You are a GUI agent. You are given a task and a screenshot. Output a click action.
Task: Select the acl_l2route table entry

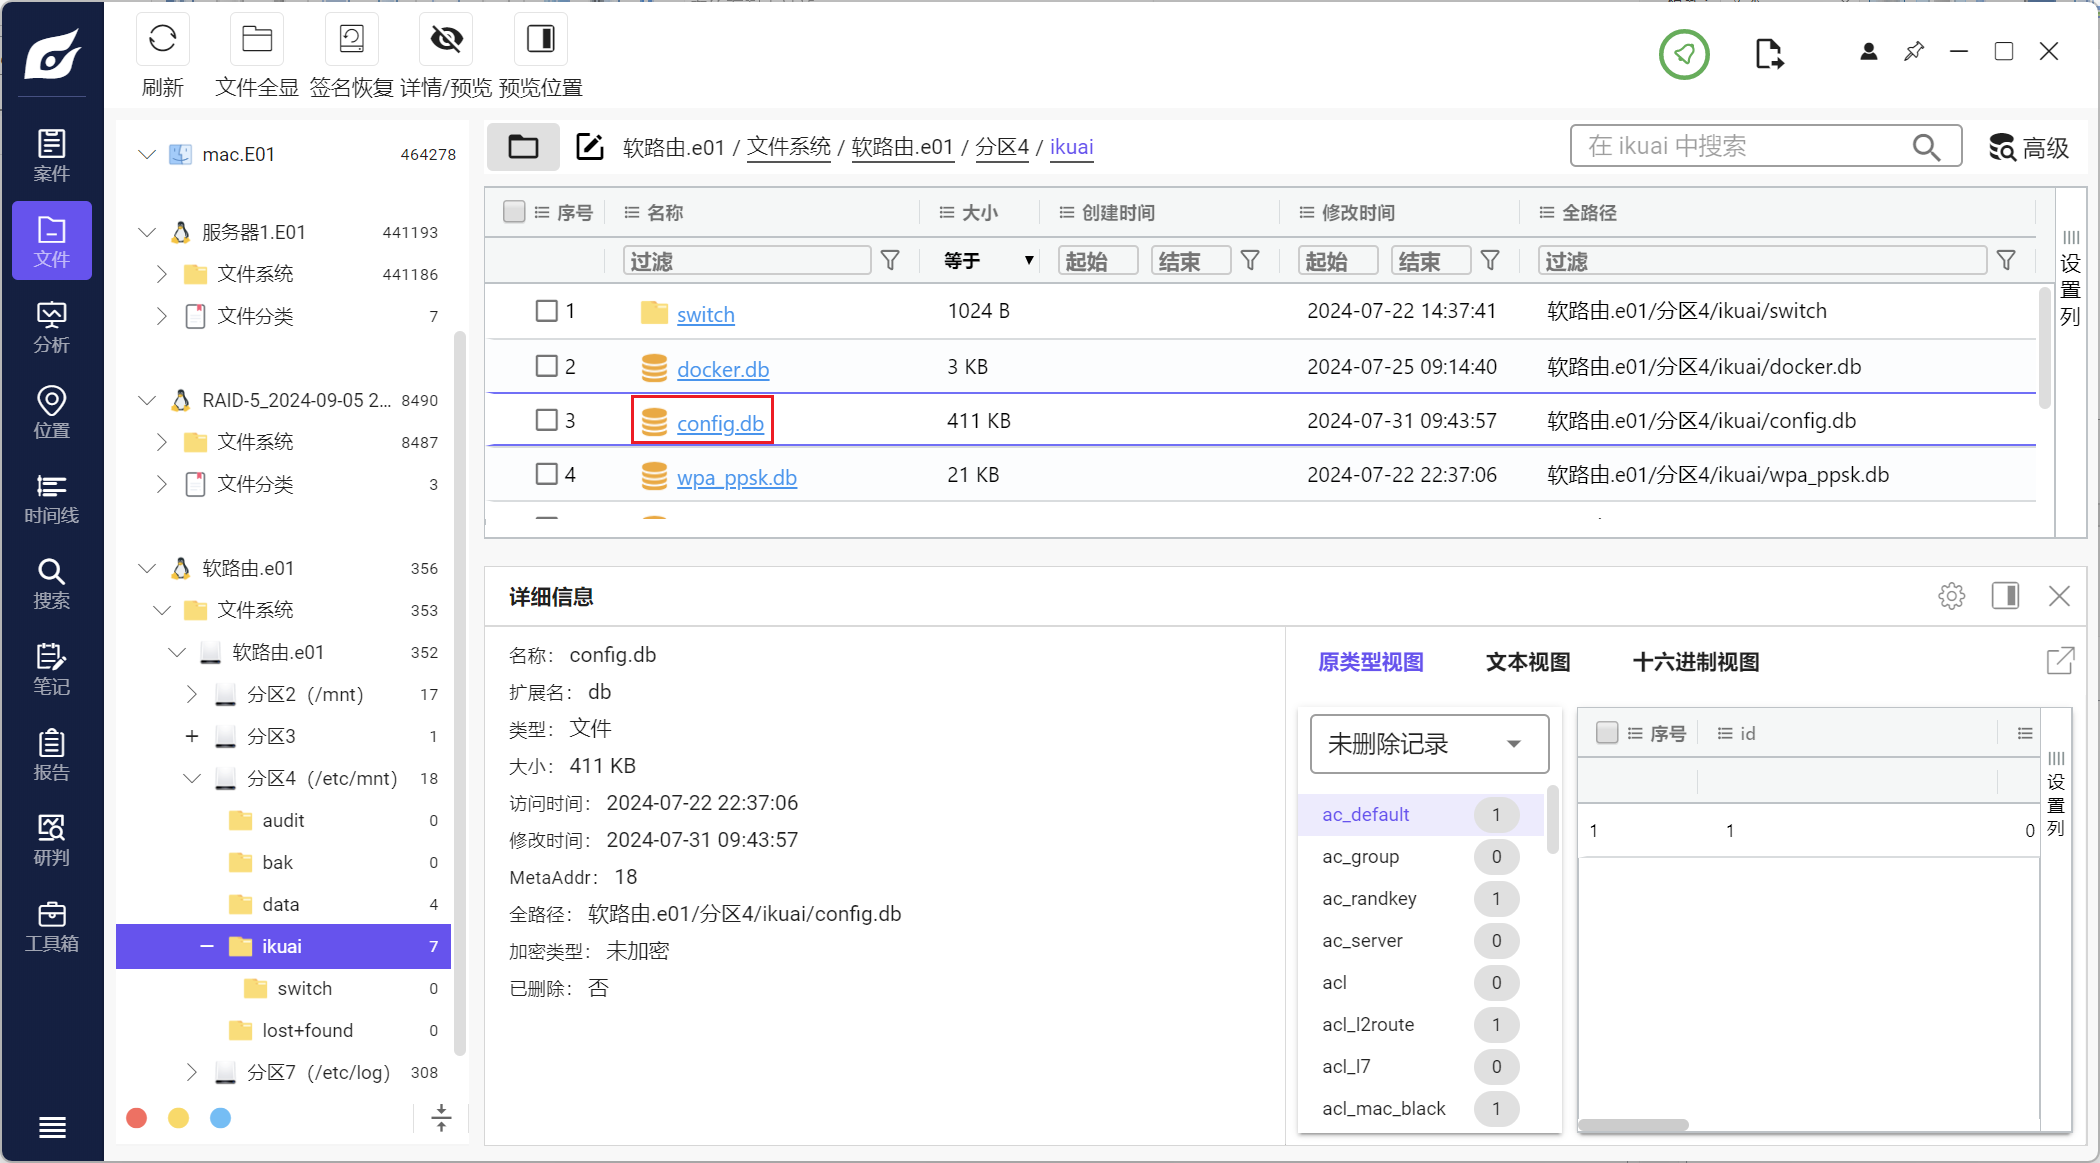1421,1024
